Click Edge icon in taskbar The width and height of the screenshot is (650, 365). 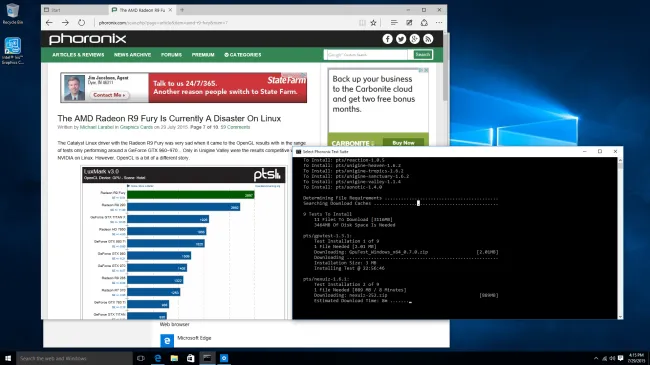pyautogui.click(x=158, y=358)
